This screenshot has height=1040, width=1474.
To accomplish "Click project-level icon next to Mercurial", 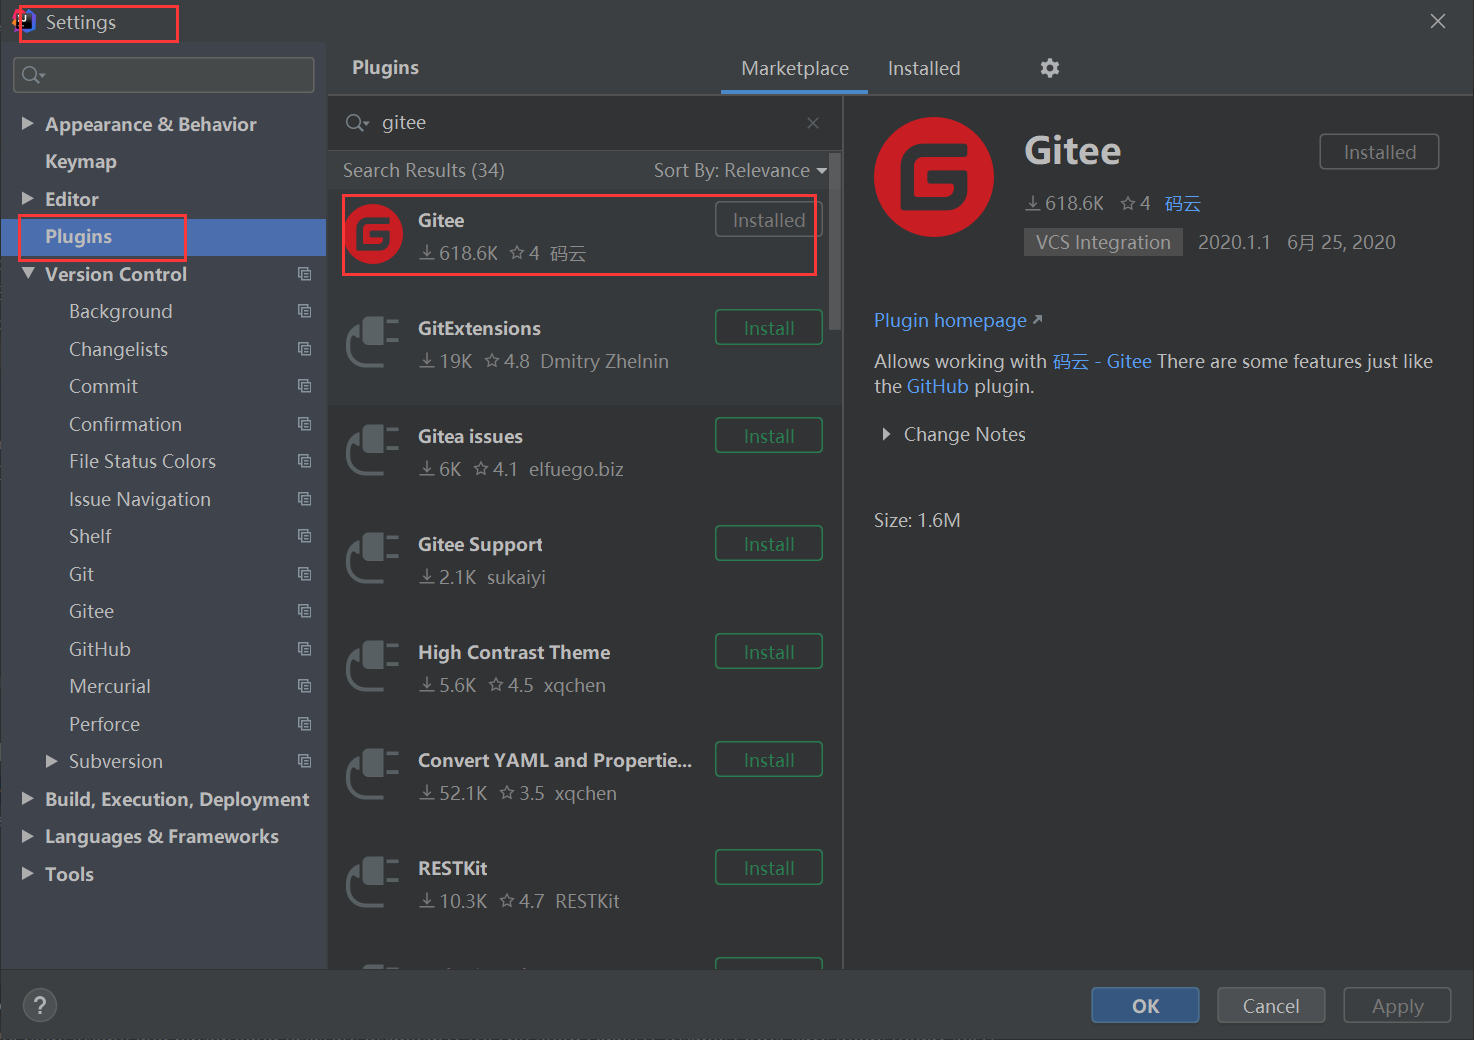I will click(x=305, y=686).
